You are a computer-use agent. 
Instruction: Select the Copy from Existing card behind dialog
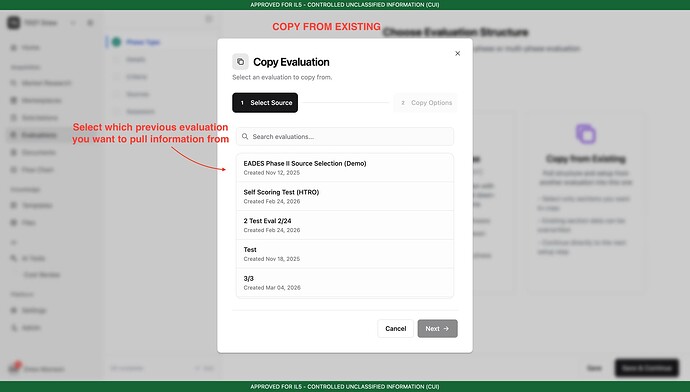point(585,202)
